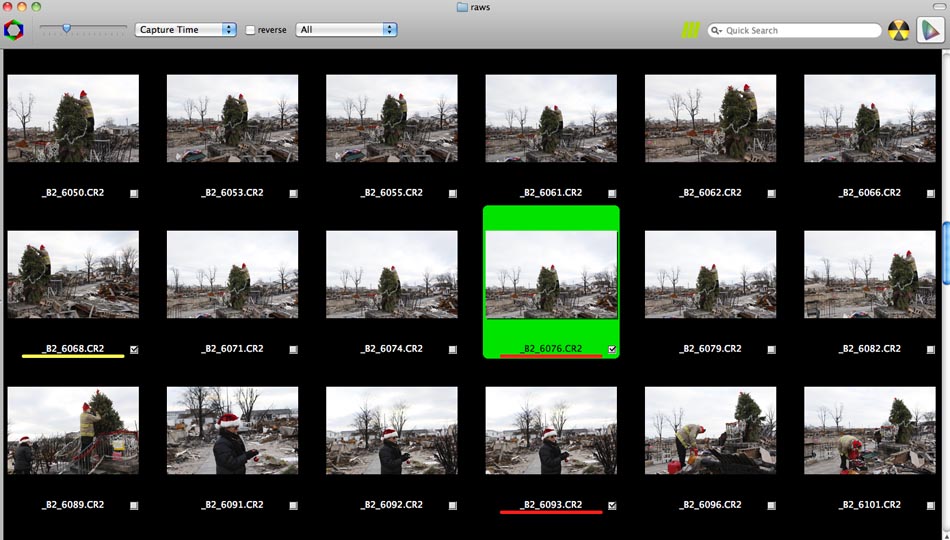
Task: Select thumbnail of _B2_6071.CR2
Action: coord(233,274)
